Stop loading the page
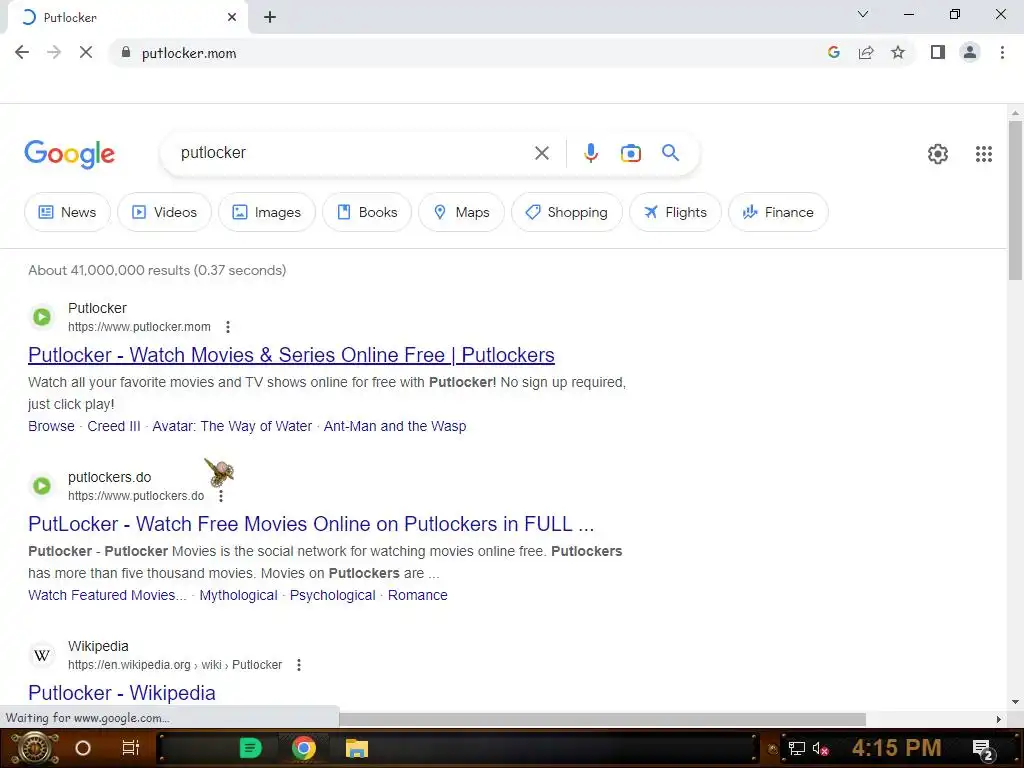Screen dimensions: 1024x768 click(x=86, y=52)
